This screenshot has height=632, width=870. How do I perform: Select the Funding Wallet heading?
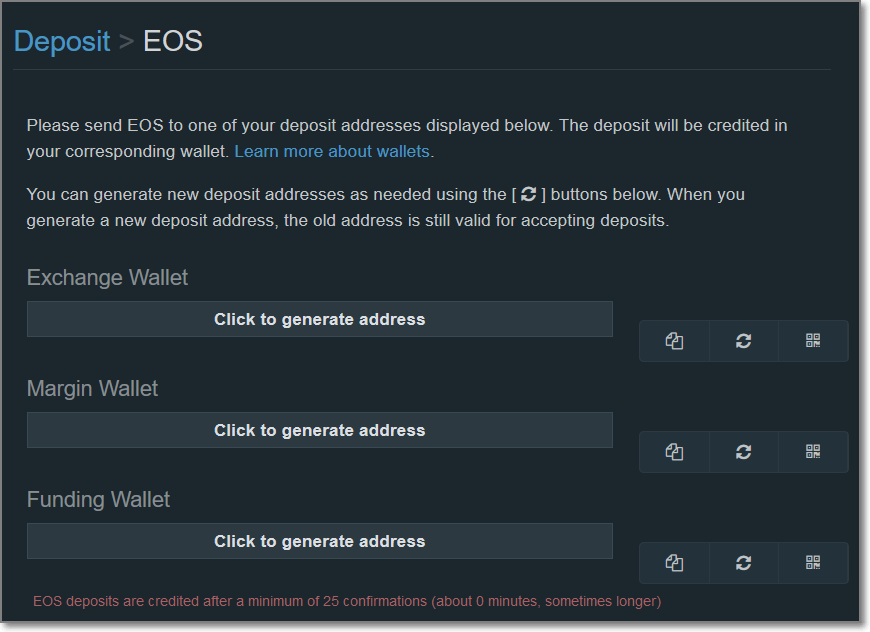(x=98, y=499)
